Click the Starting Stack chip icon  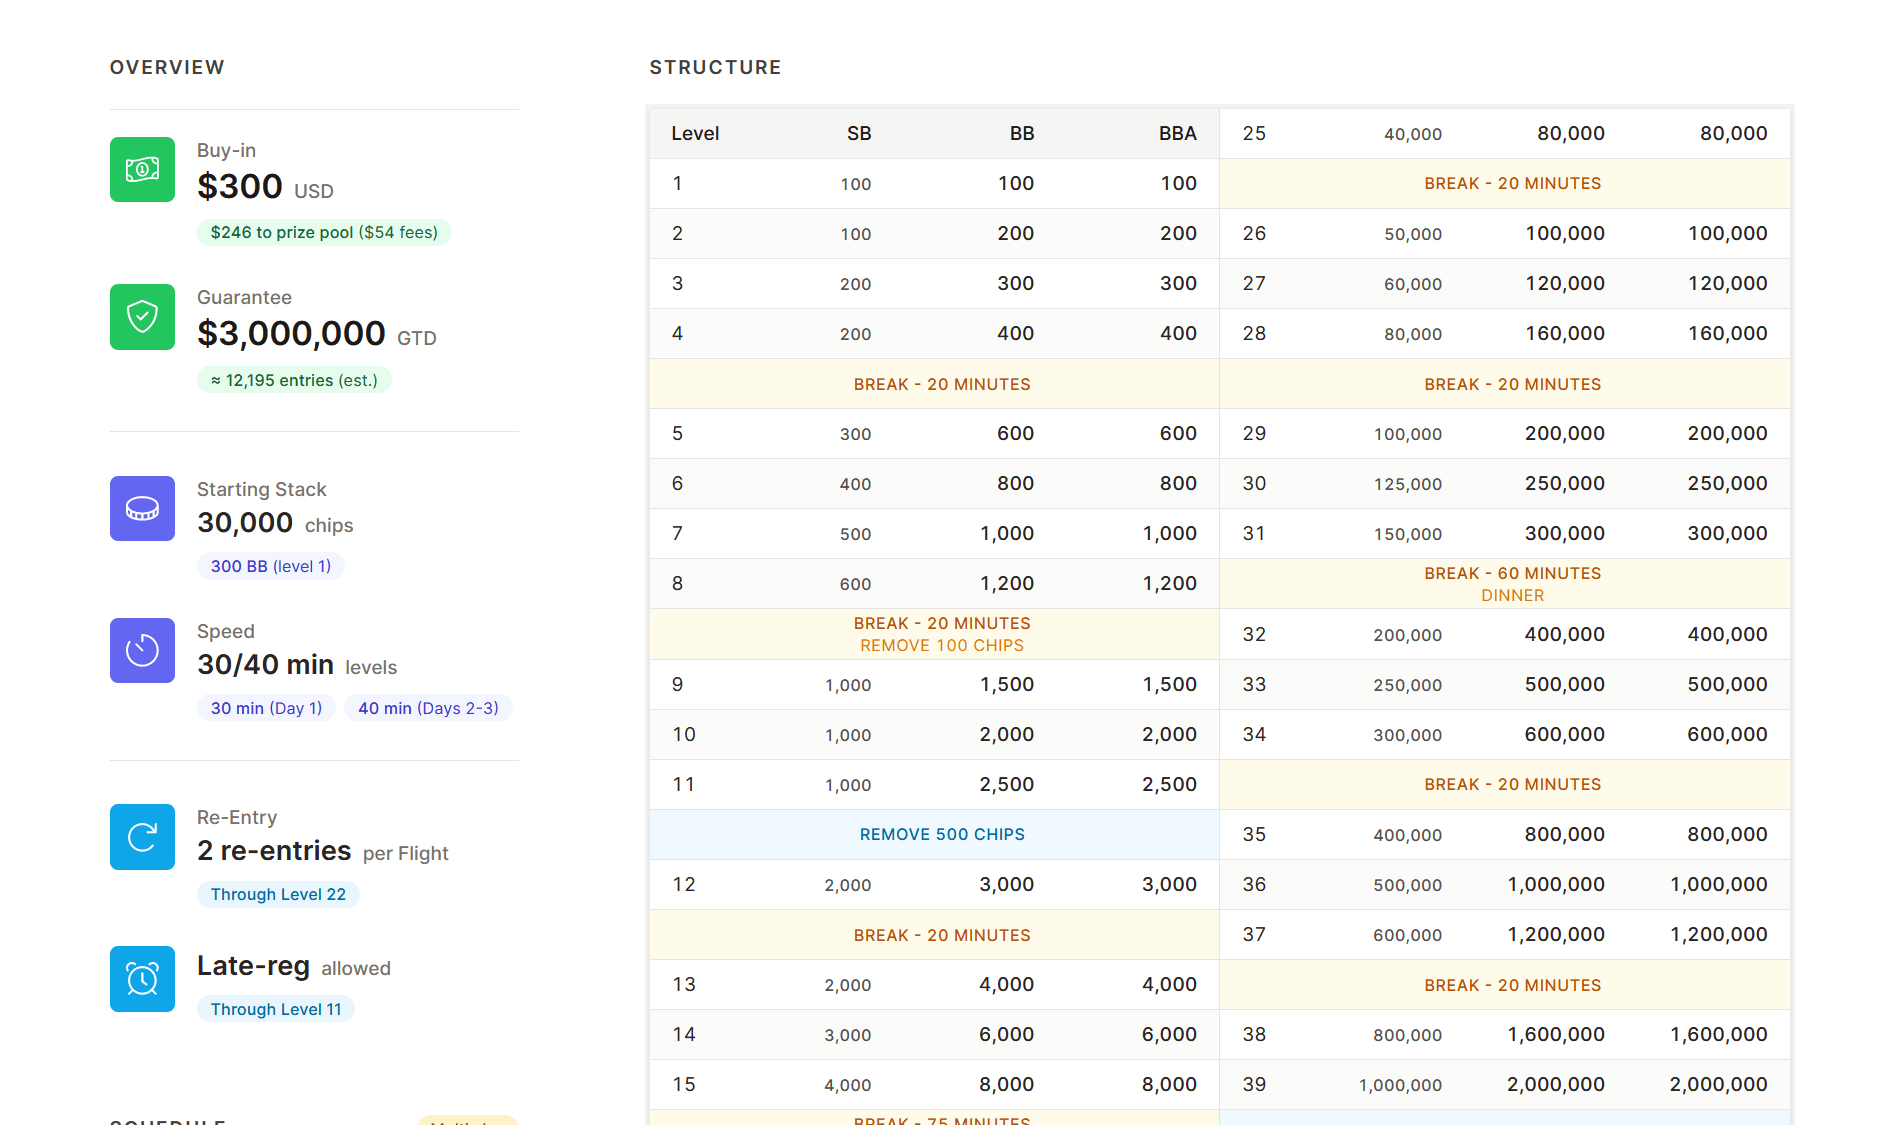[x=142, y=509]
